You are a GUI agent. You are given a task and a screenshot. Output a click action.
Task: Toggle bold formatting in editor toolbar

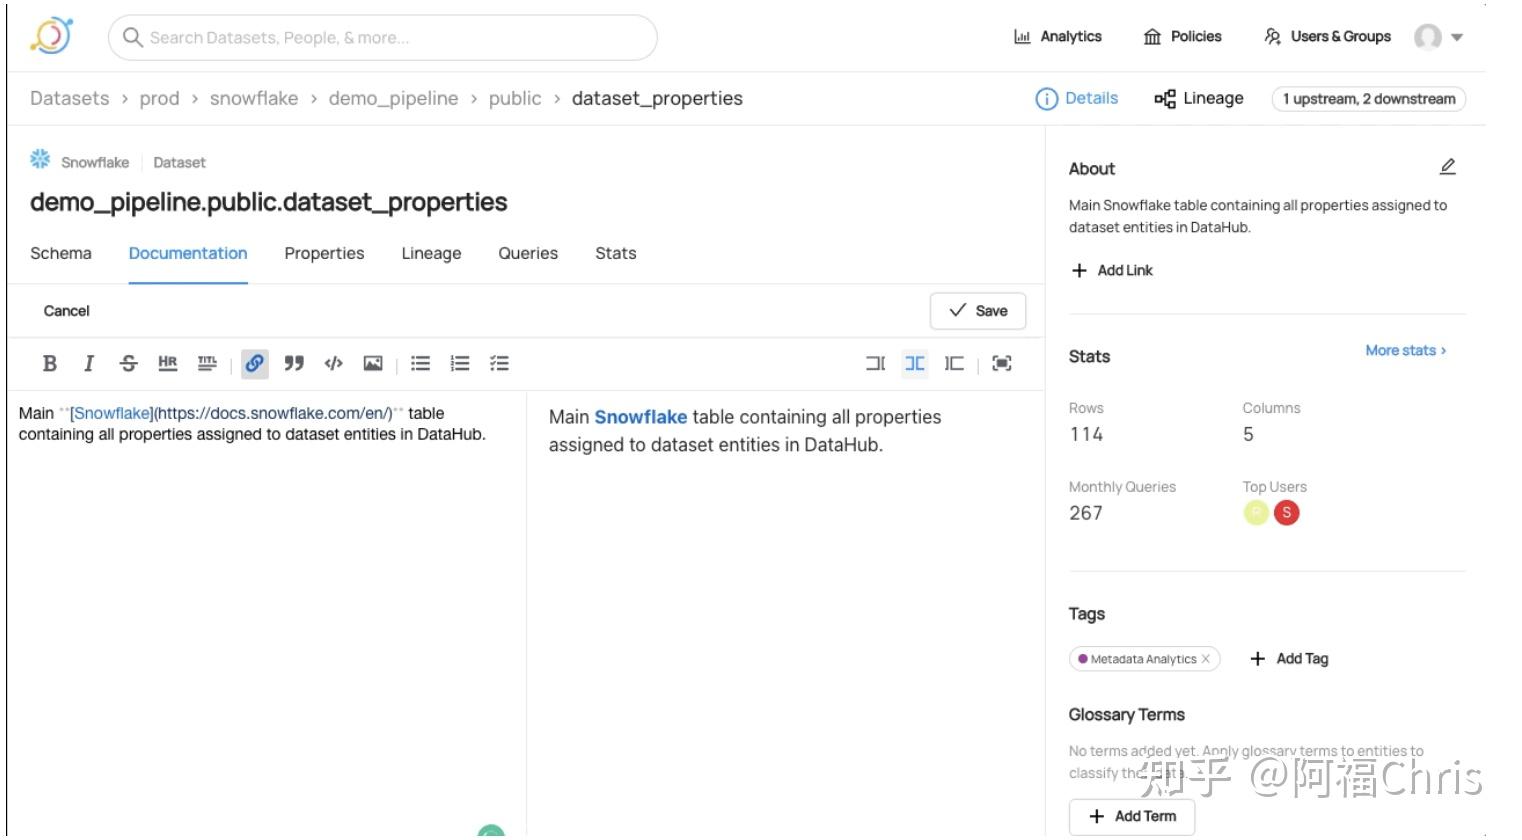coord(49,364)
